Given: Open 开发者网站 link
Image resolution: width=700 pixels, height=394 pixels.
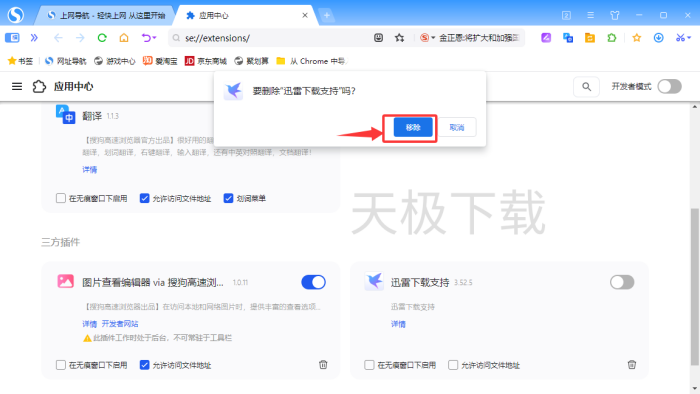Looking at the screenshot, I should pos(120,323).
